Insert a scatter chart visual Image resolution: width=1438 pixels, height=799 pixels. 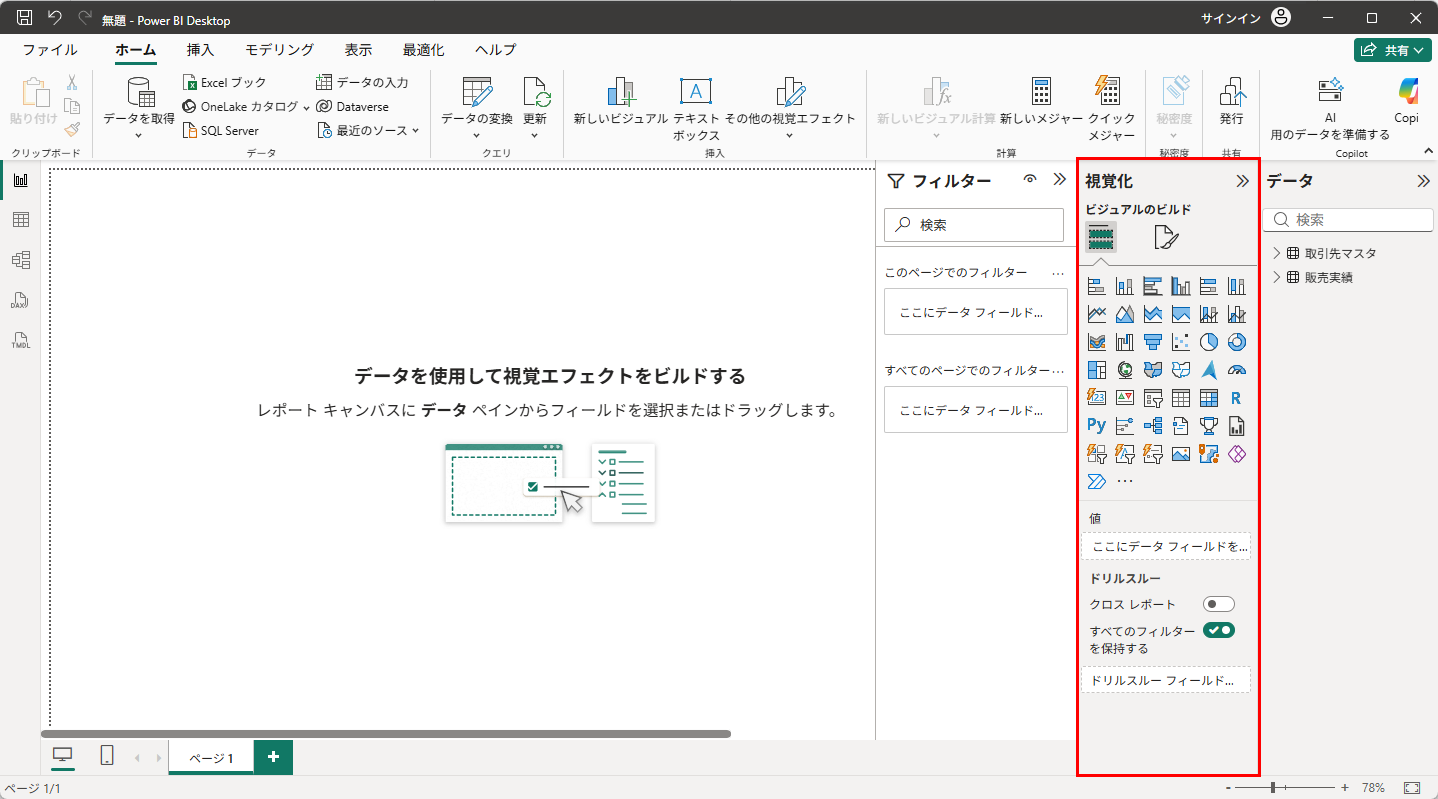1181,342
